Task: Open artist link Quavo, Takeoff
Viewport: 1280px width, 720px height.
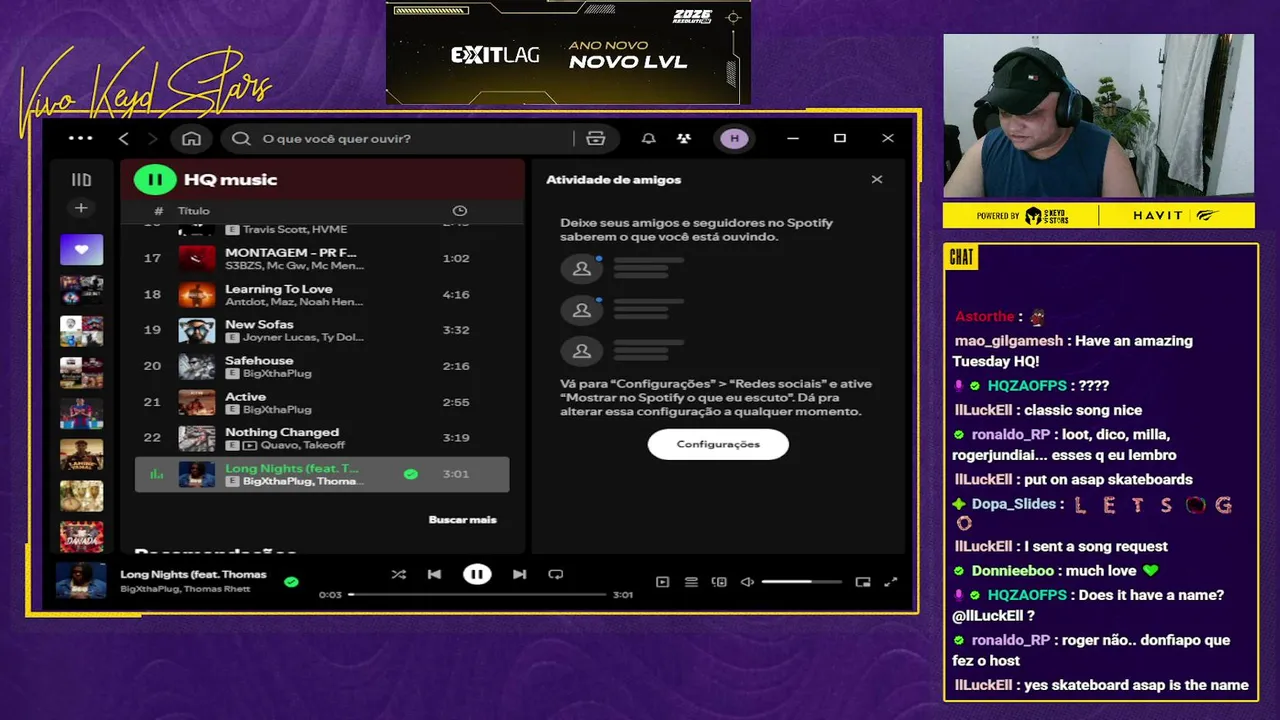Action: (304, 445)
